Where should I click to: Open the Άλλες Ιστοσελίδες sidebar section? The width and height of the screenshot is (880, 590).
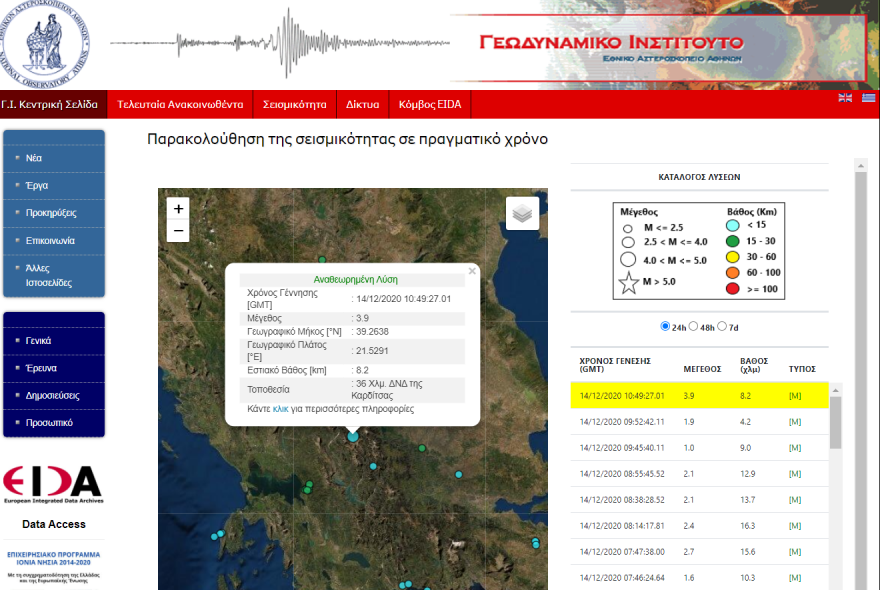click(47, 273)
